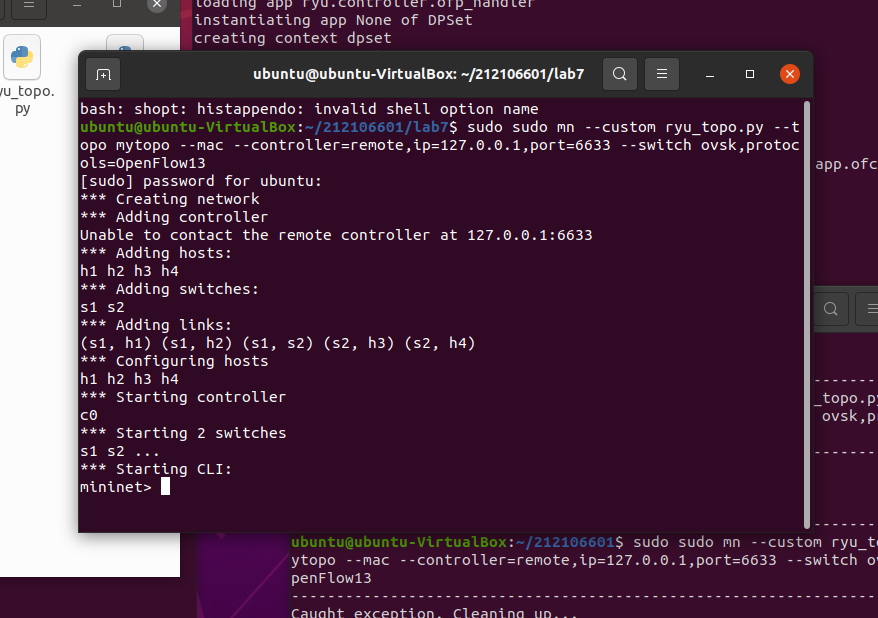Click the ~/212106601 prompt in the bottom background terminal
Viewport: 878px width, 618px height.
pos(564,542)
